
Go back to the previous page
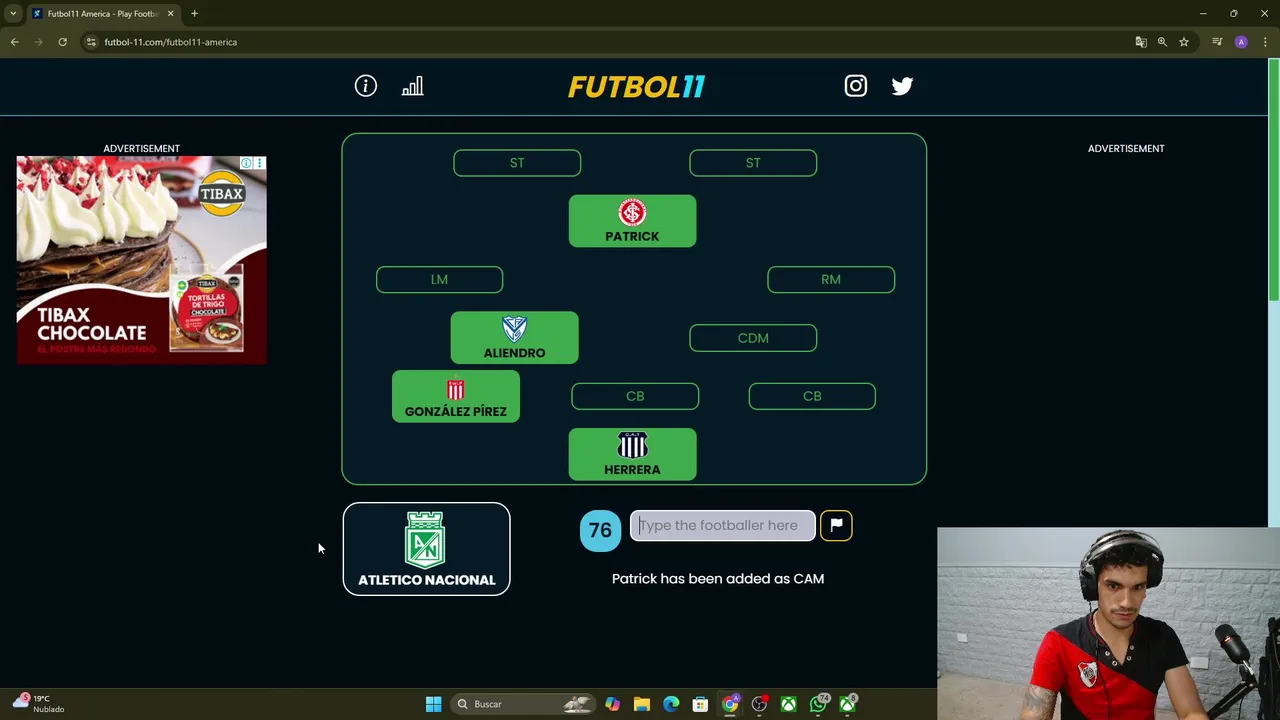click(x=14, y=42)
